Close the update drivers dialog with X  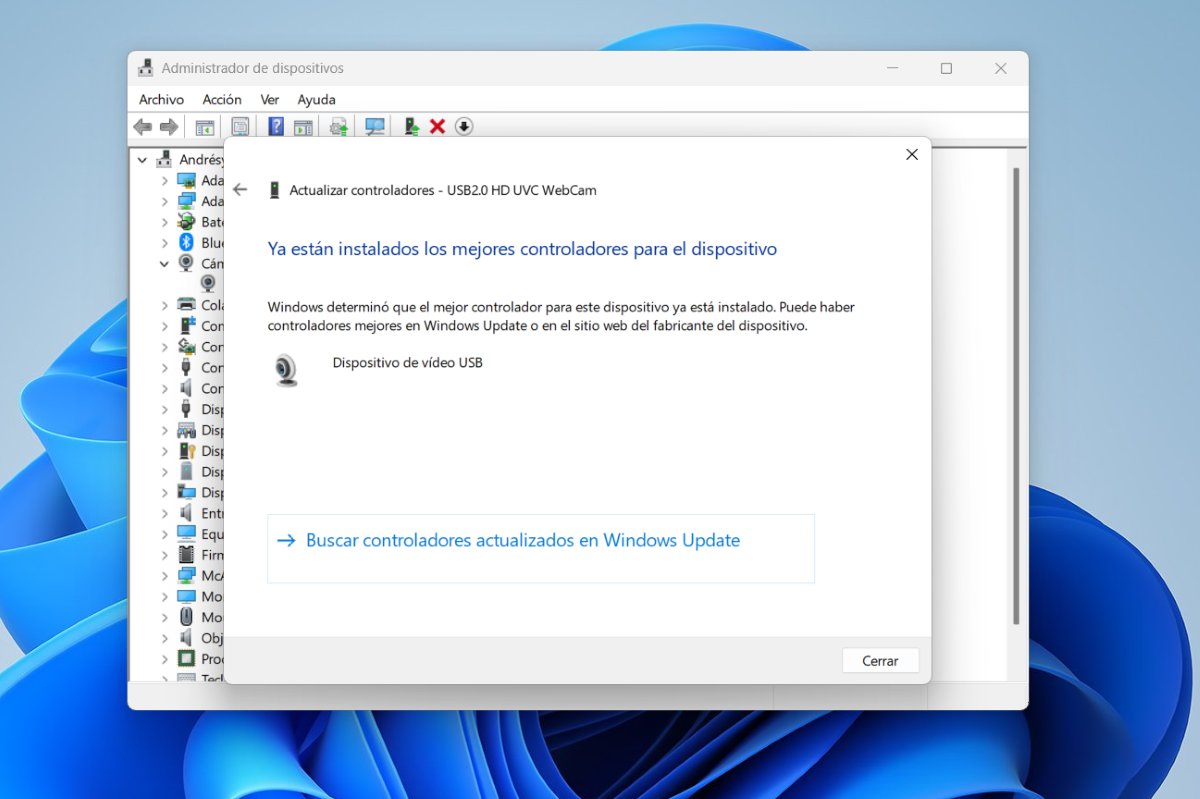911,155
